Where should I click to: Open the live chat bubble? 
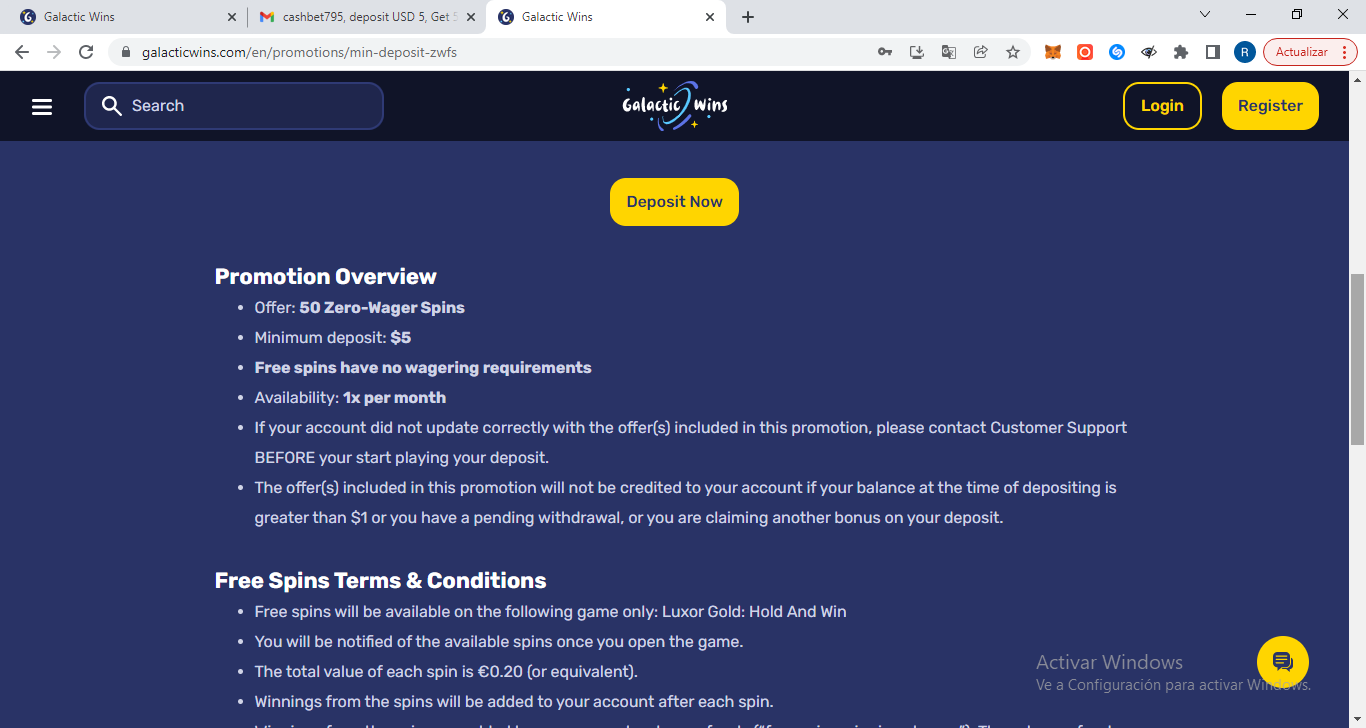[1282, 662]
